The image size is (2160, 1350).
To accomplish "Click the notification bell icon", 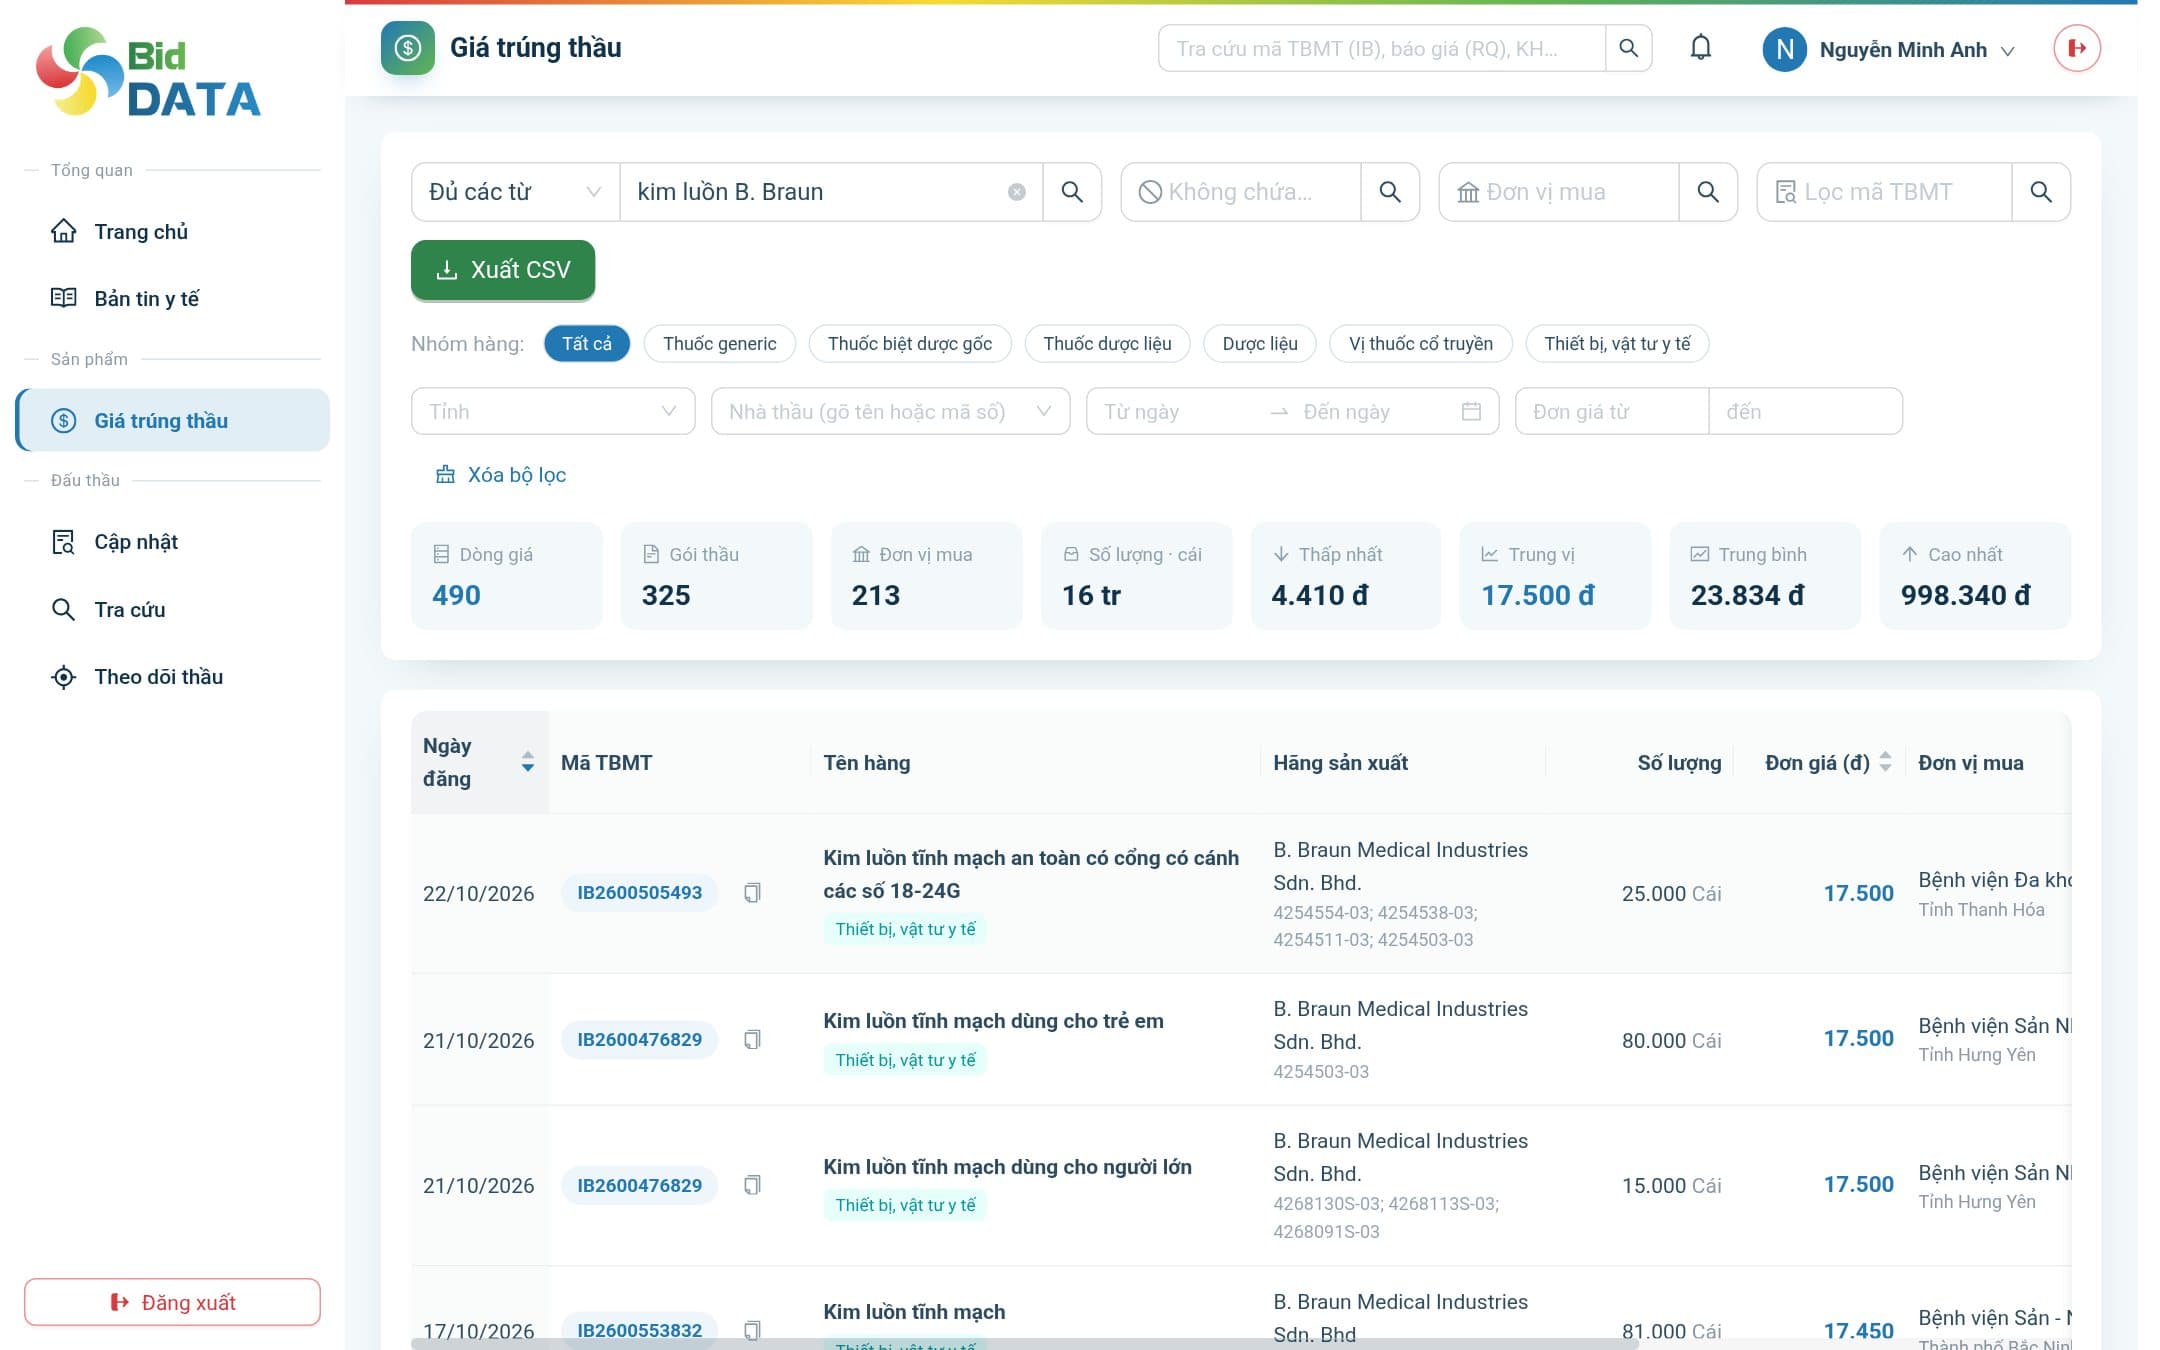I will point(1700,48).
